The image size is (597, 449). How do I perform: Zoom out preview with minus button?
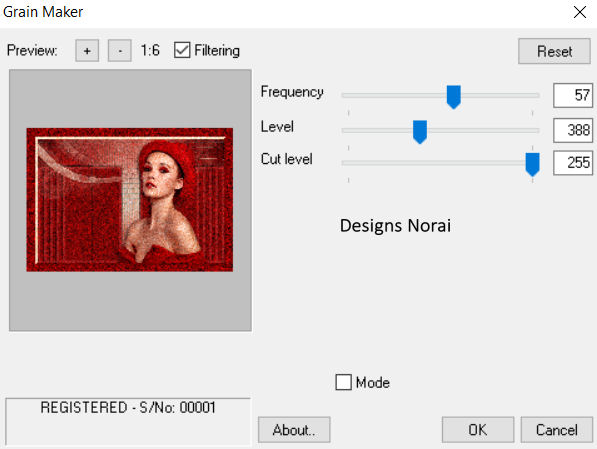click(120, 51)
